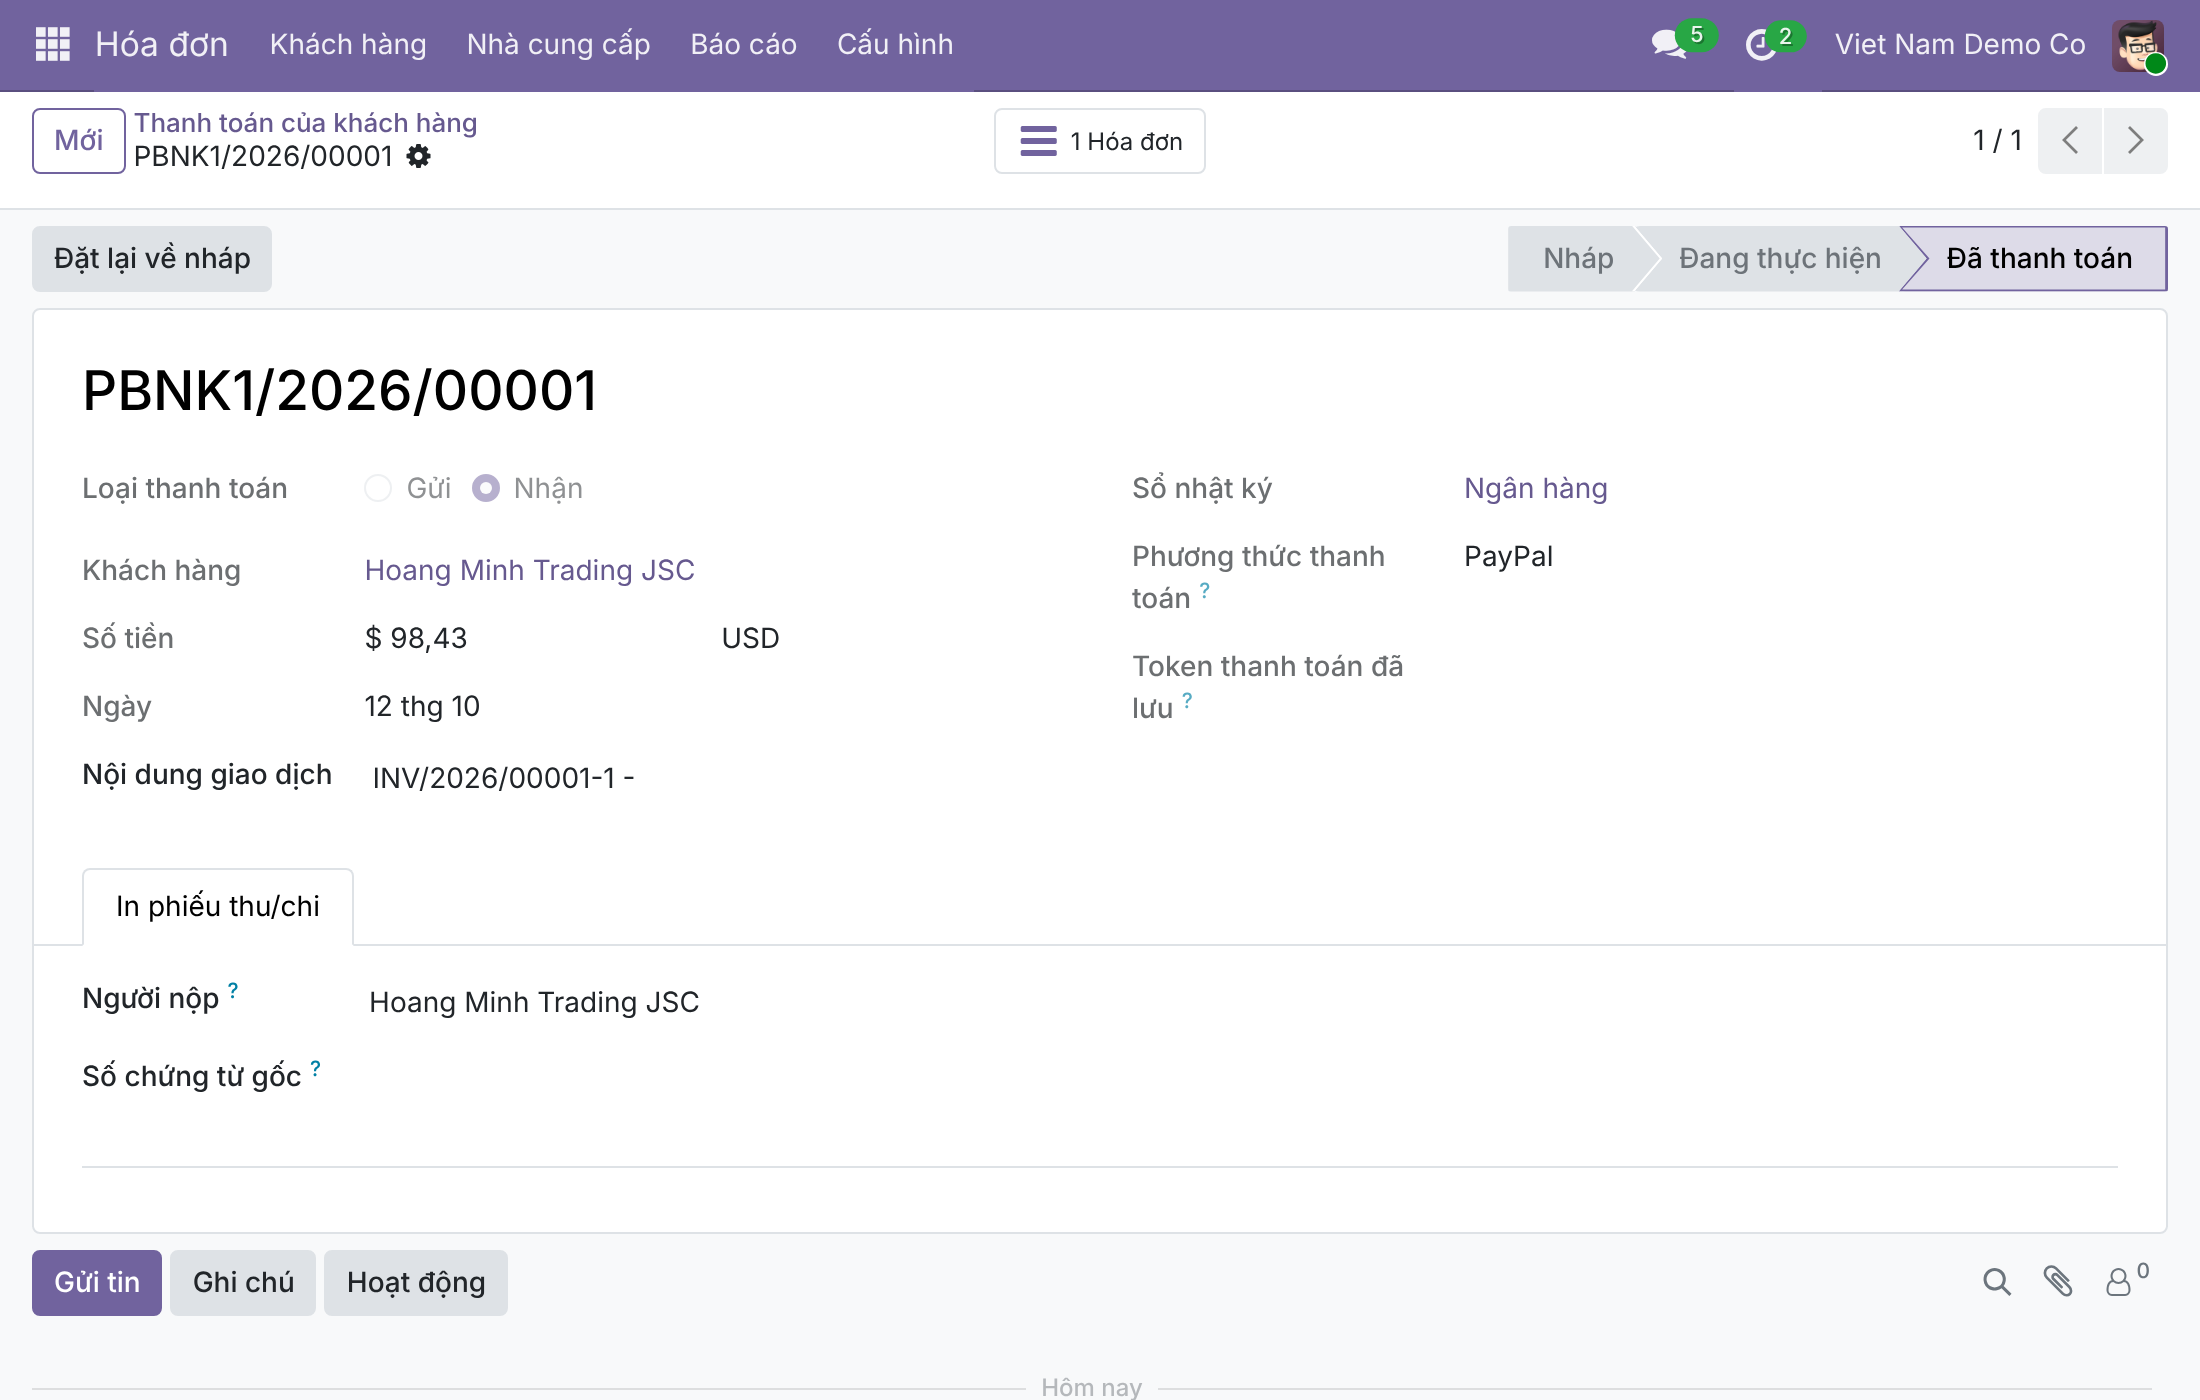The image size is (2200, 1400).
Task: Click the Gửi tin button
Action: (97, 1282)
